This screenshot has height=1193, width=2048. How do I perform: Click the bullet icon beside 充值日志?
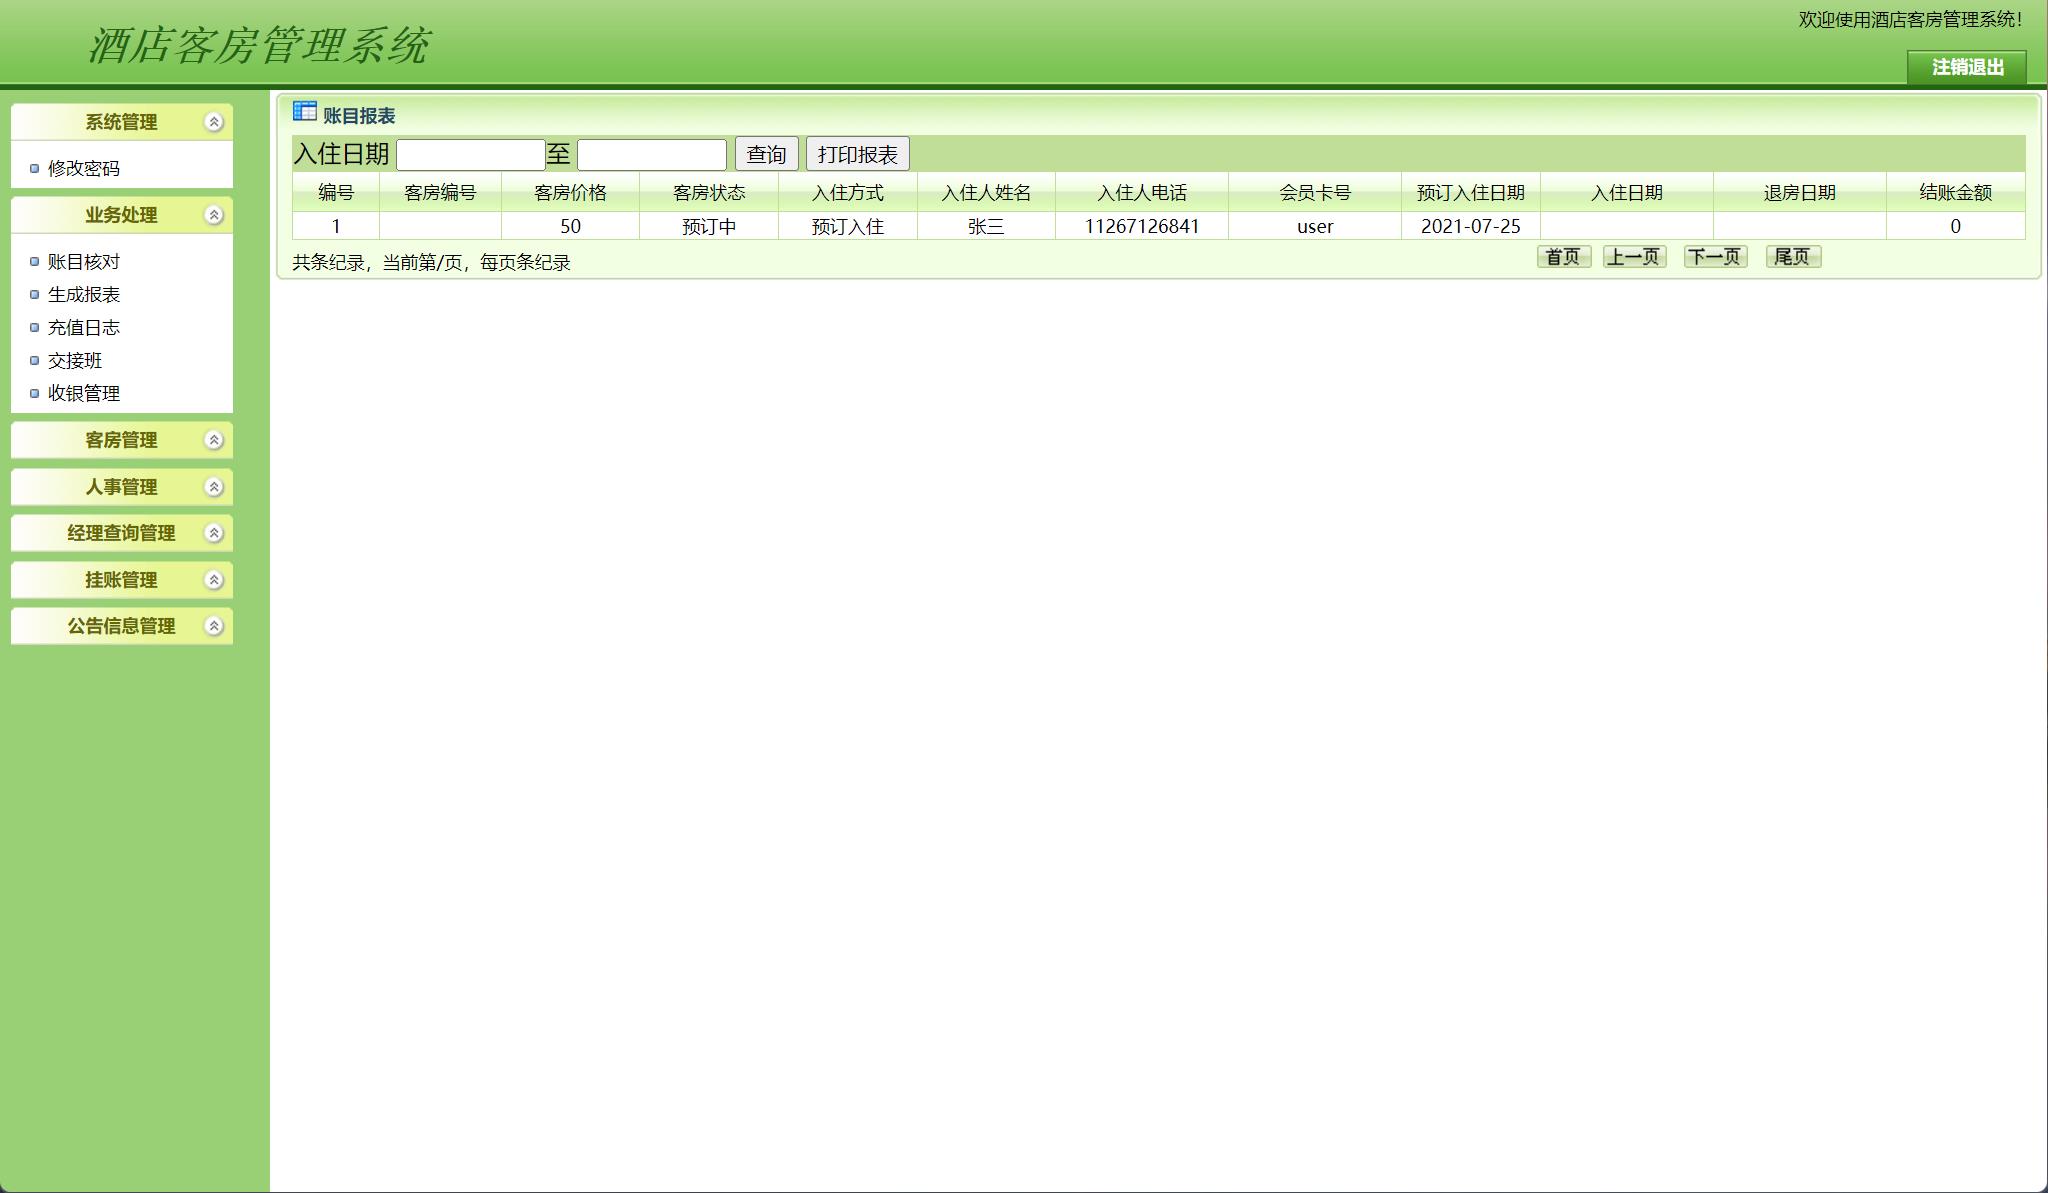click(33, 327)
